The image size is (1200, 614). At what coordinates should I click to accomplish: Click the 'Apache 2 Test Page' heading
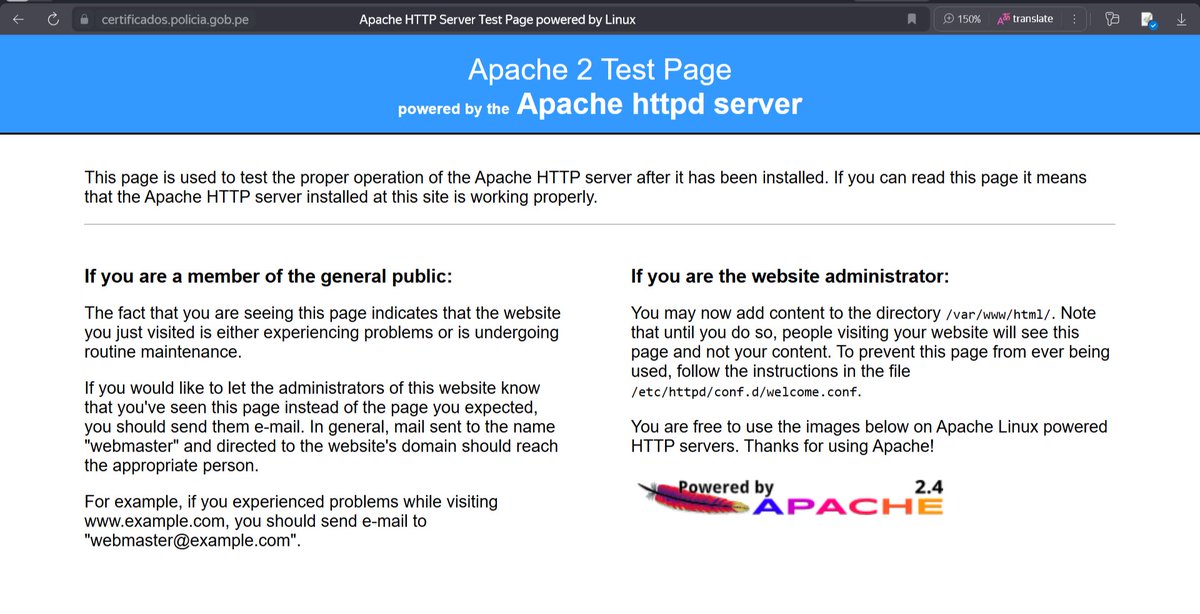600,69
